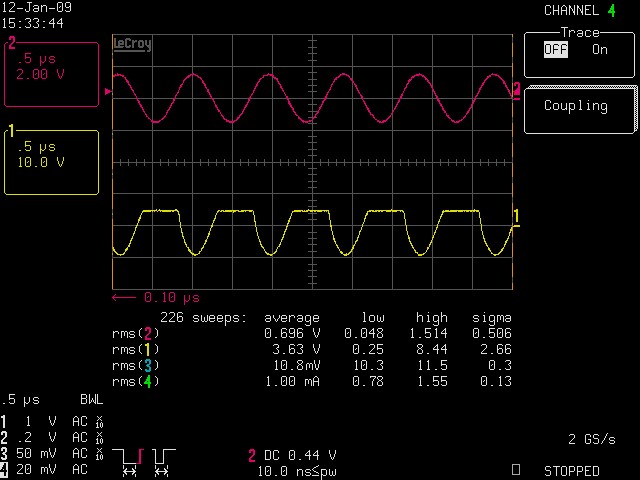Click the channel 2 marker at the grid's right edge
The height and width of the screenshot is (480, 640).
click(517, 90)
